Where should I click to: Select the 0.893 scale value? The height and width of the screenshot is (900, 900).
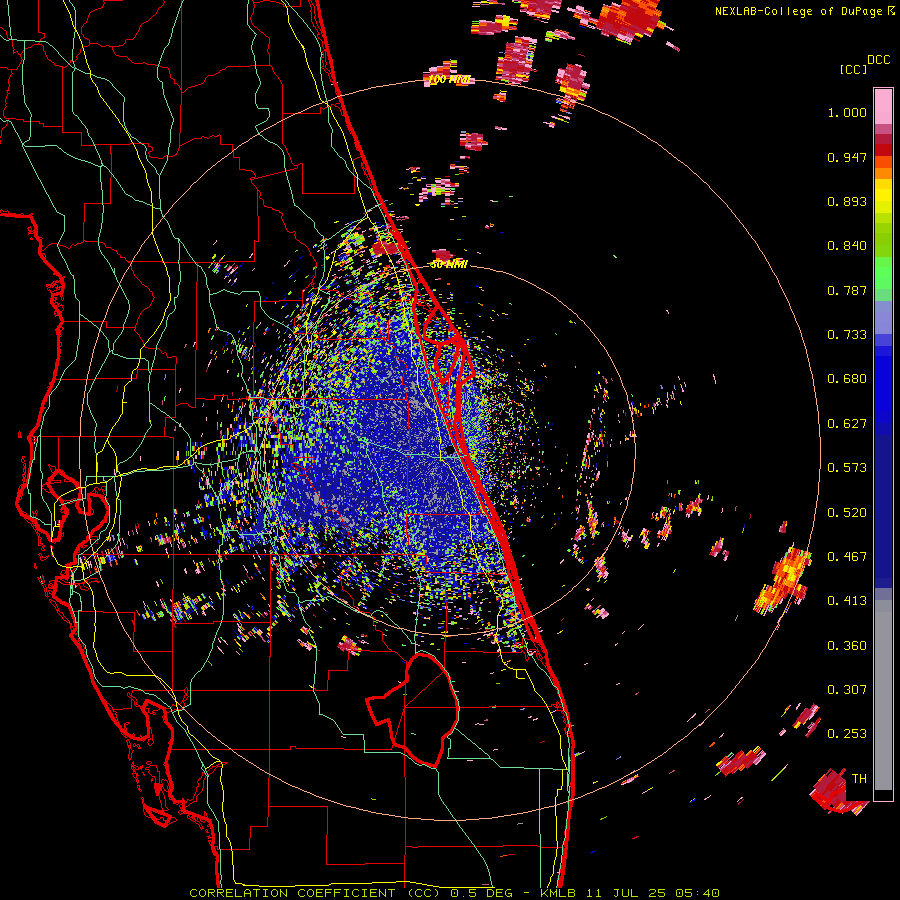click(x=847, y=201)
